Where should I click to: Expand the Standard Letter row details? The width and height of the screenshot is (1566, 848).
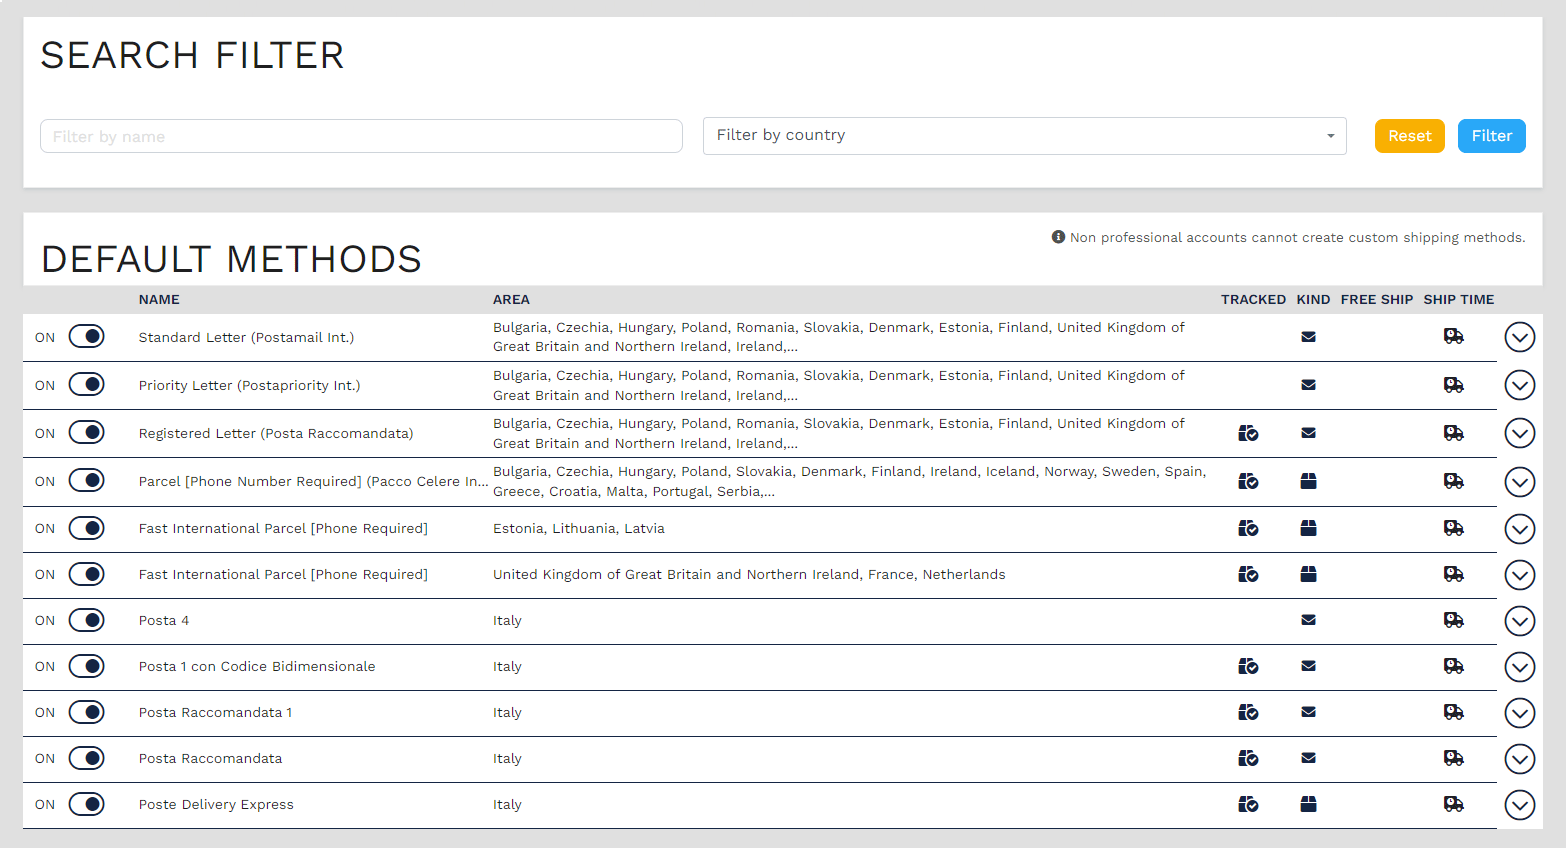click(x=1520, y=338)
